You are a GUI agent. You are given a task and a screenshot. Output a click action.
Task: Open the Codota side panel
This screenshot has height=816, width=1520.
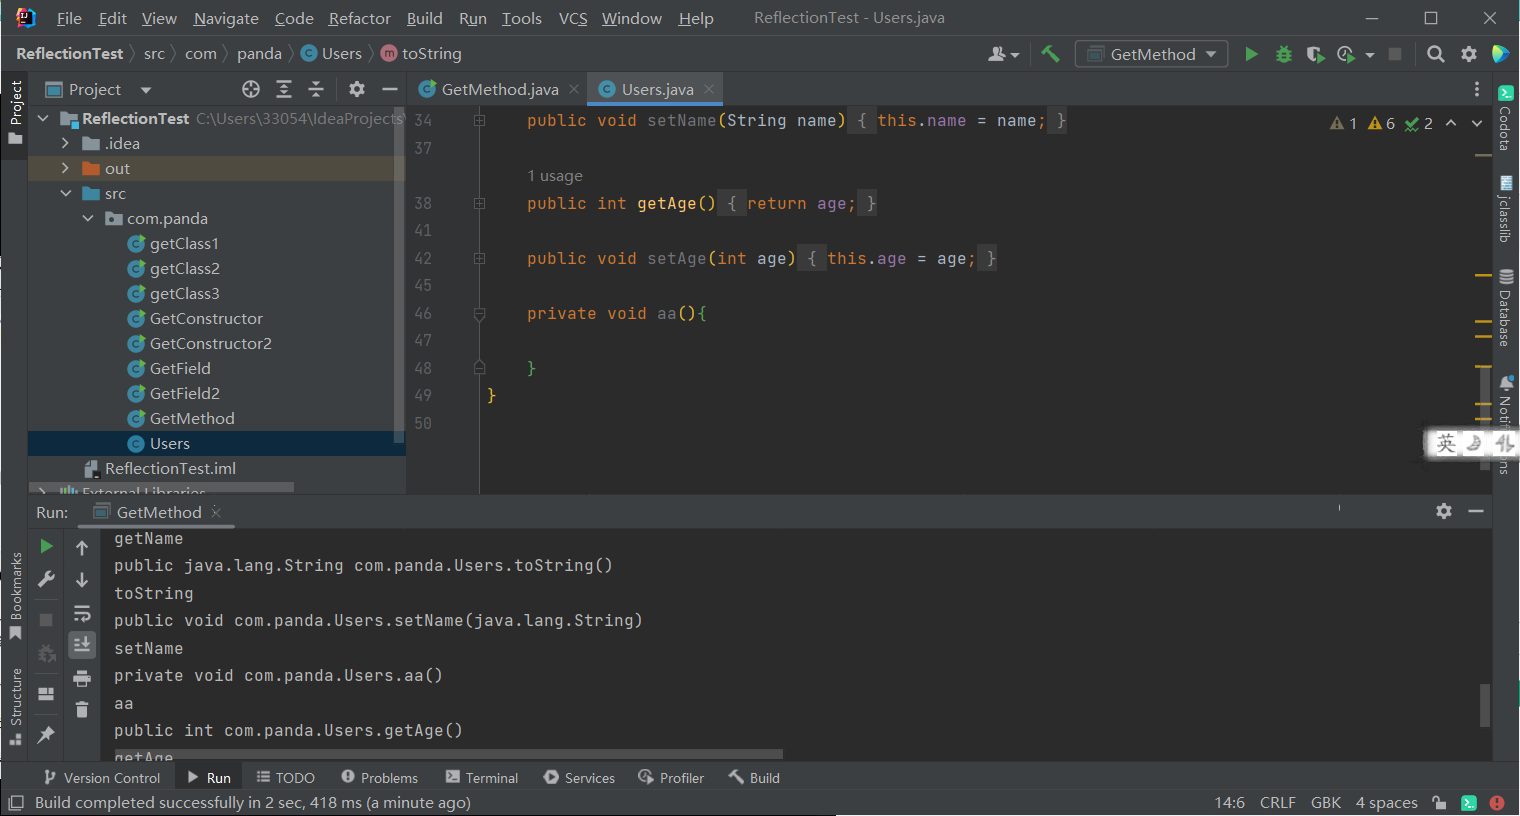tap(1505, 118)
